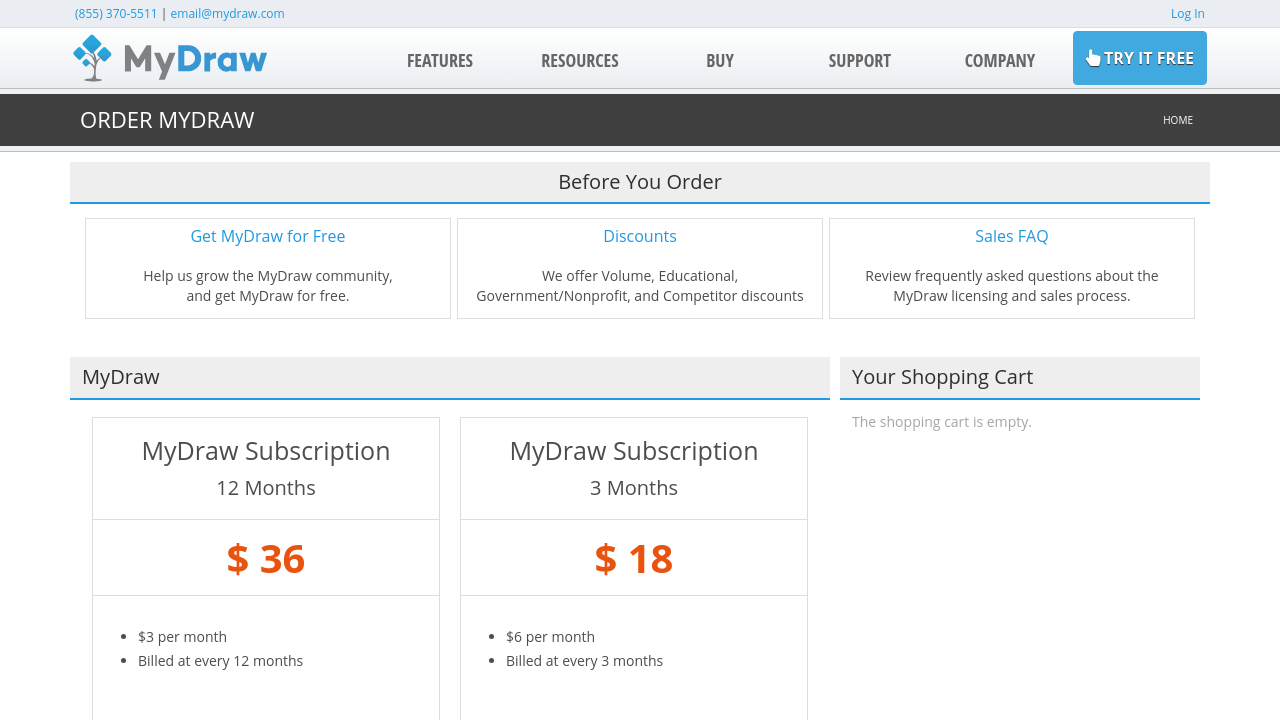The height and width of the screenshot is (720, 1280).
Task: Select the 3 Months subscription heading
Action: [634, 488]
